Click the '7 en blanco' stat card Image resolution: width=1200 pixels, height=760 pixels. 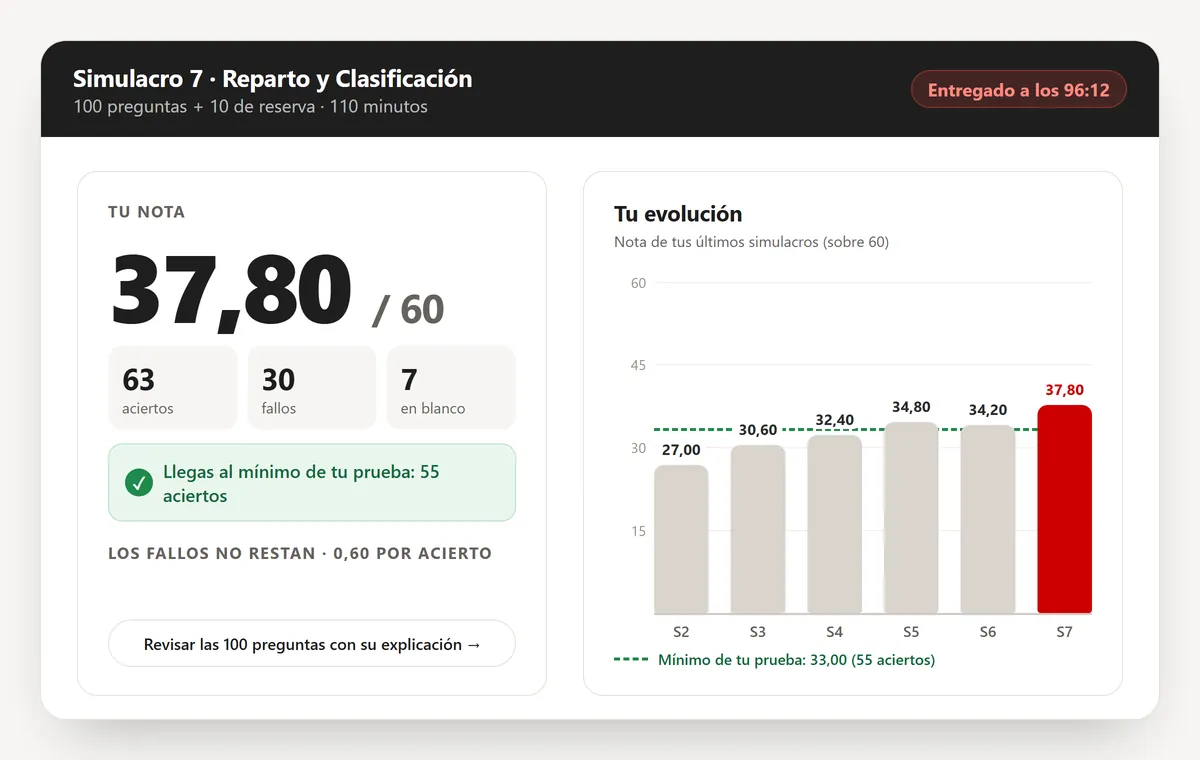[x=451, y=388]
